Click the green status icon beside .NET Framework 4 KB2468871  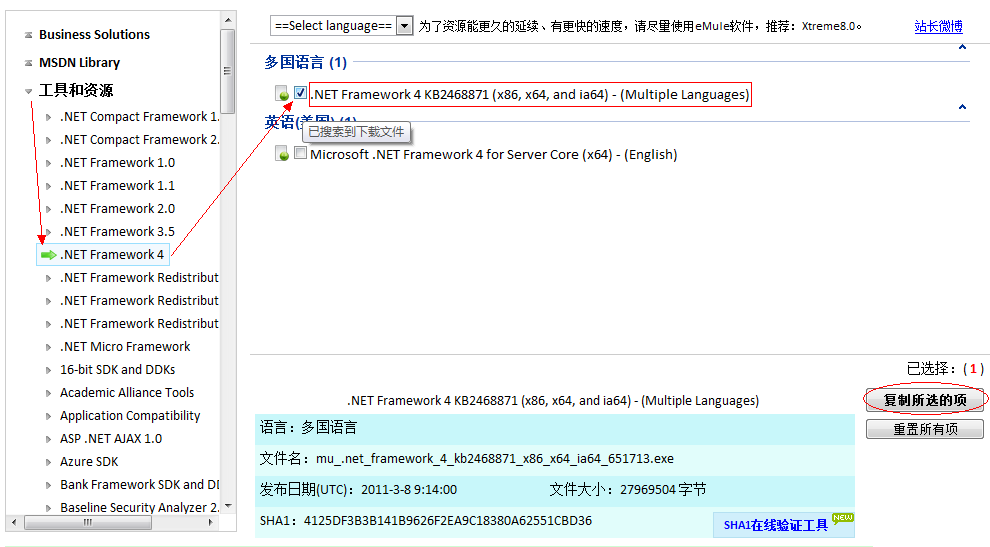pyautogui.click(x=282, y=94)
